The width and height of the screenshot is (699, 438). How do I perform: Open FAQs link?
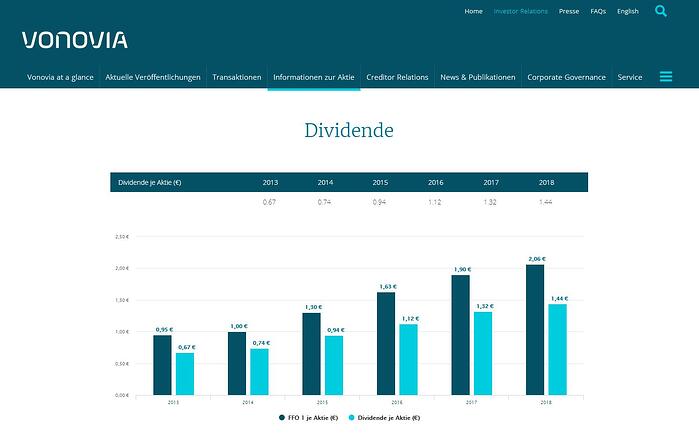[598, 11]
